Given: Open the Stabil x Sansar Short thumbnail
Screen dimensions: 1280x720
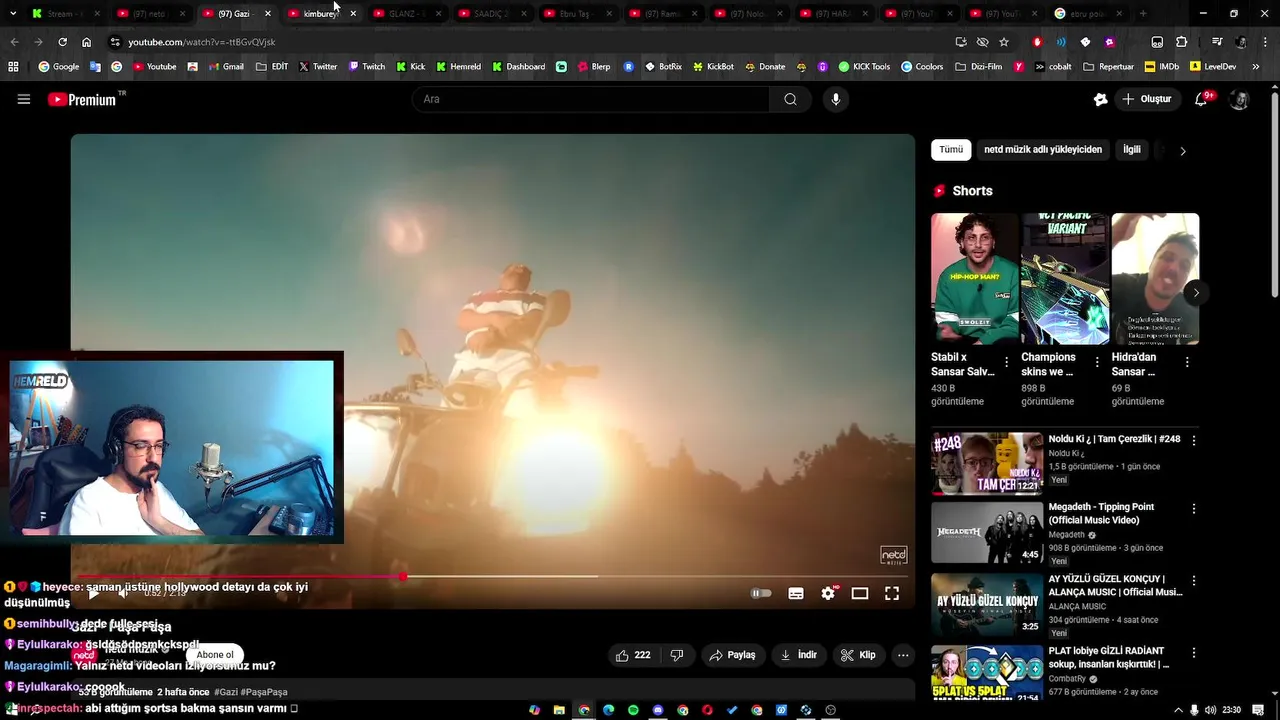Looking at the screenshot, I should (x=974, y=278).
